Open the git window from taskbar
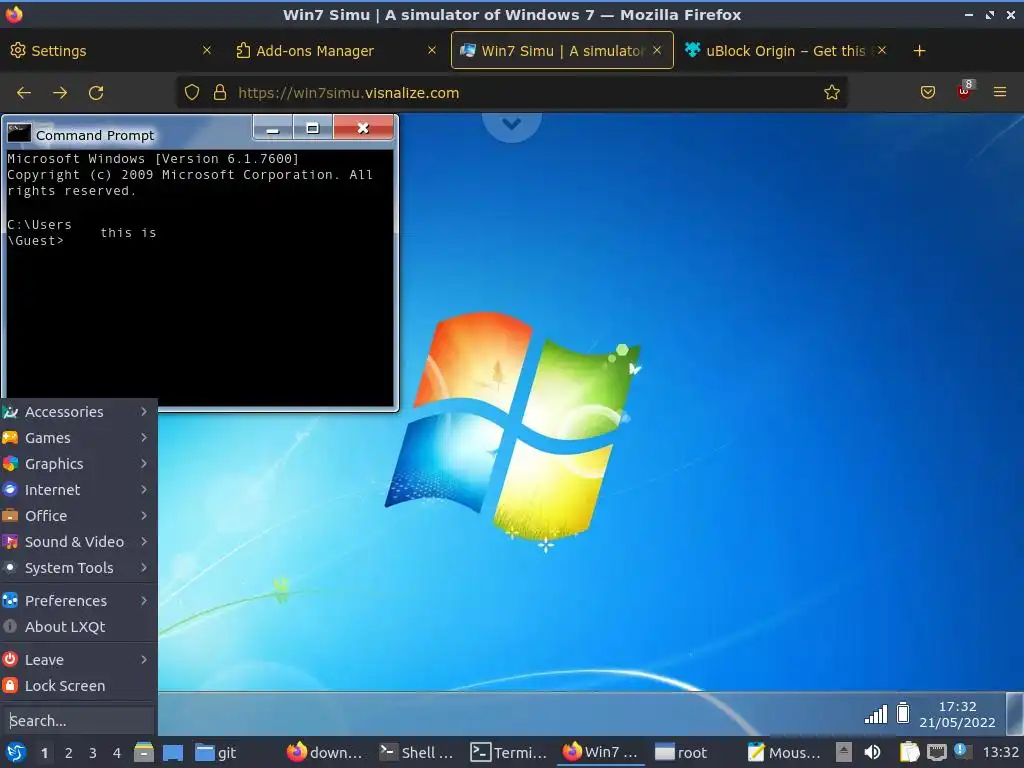 [217, 753]
